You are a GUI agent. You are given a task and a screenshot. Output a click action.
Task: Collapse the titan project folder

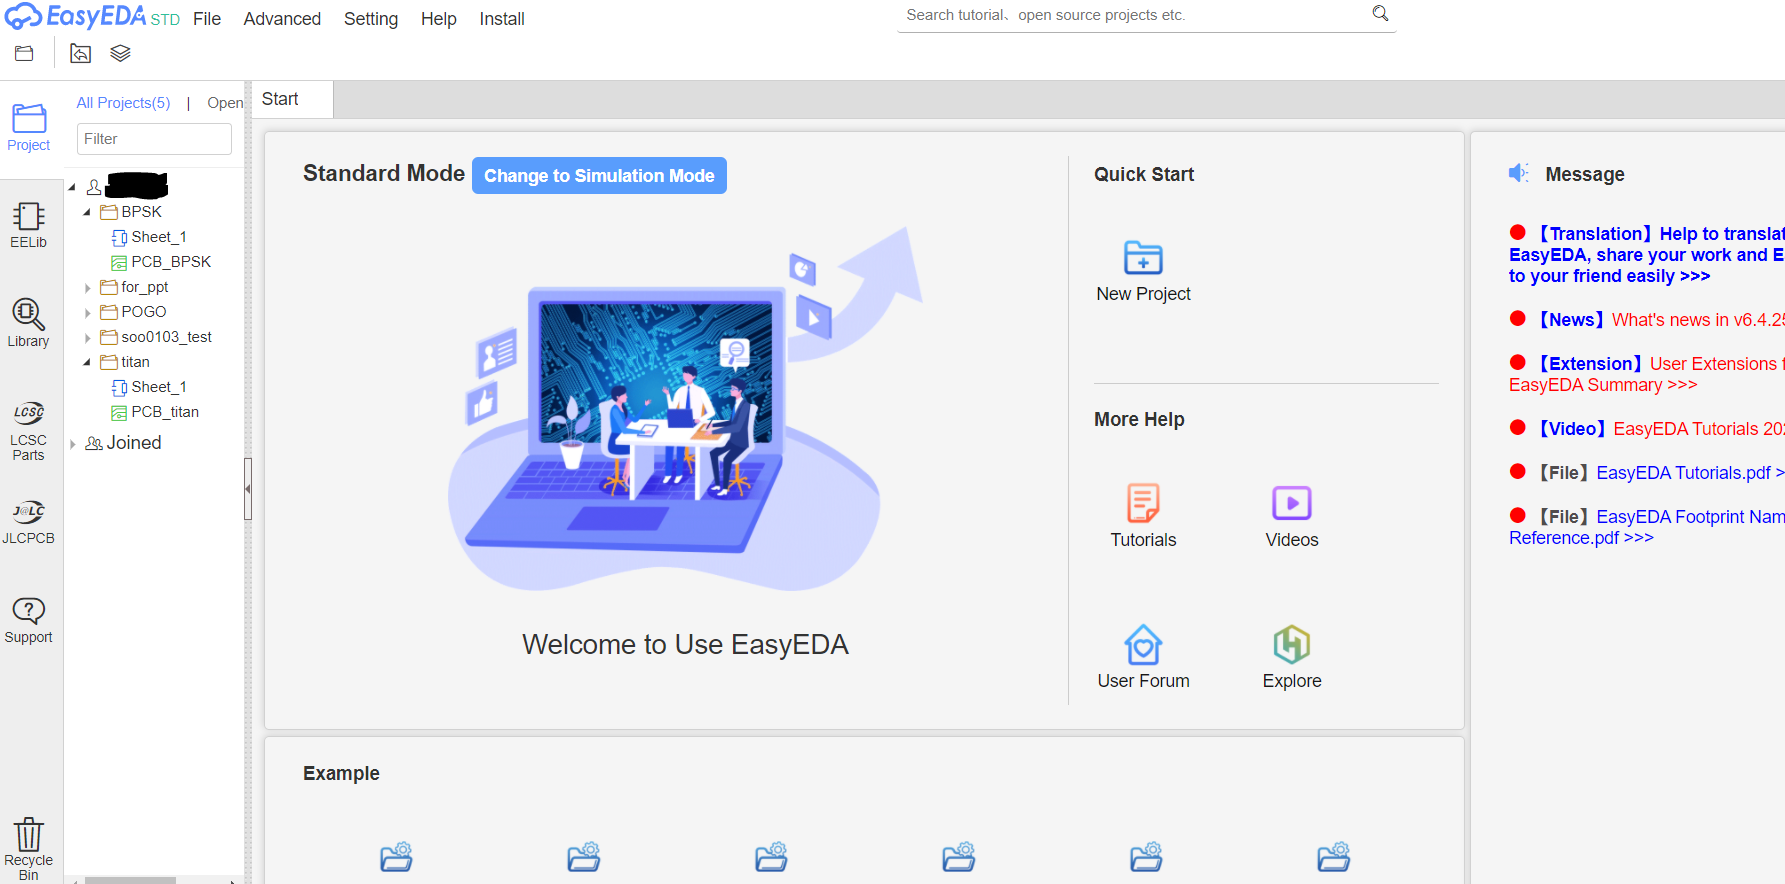[87, 362]
